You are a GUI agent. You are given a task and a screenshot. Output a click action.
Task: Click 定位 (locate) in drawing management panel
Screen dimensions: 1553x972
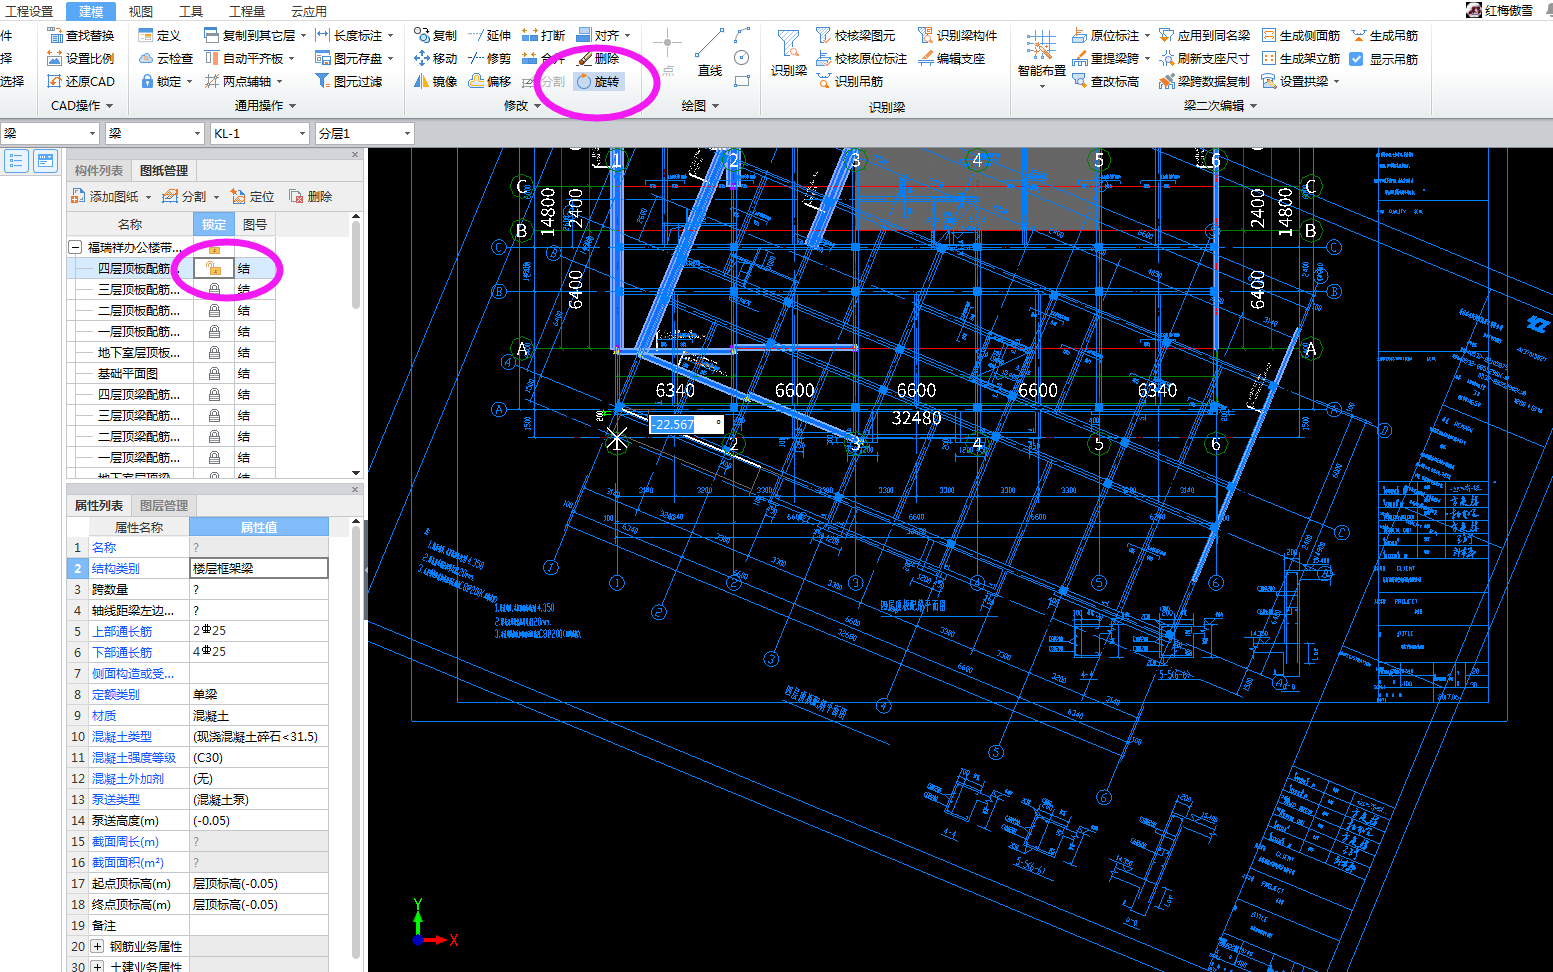[x=253, y=196]
